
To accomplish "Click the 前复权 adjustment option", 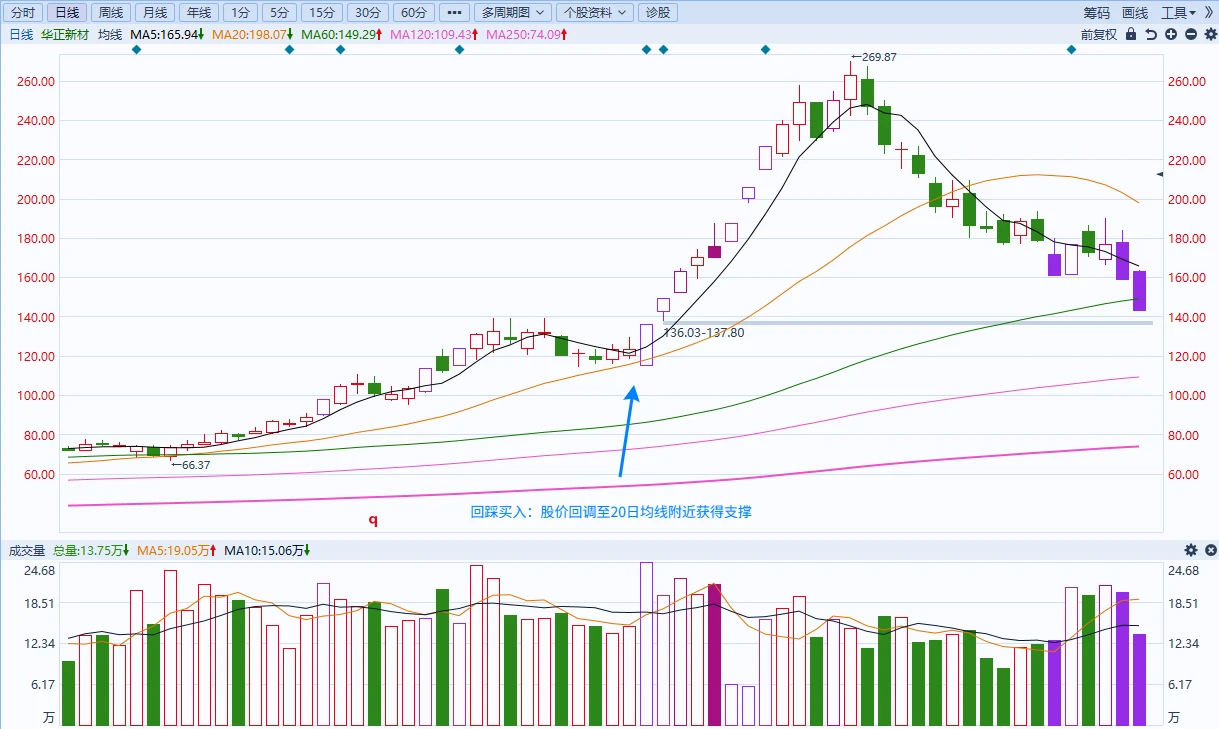I will (1099, 34).
